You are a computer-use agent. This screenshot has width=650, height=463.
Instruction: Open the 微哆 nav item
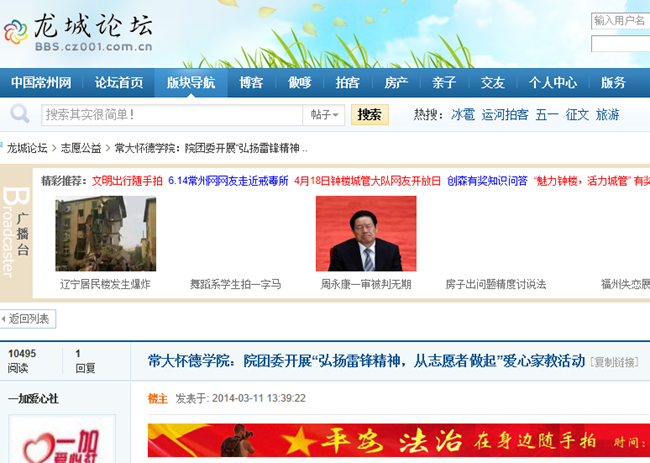coord(300,82)
